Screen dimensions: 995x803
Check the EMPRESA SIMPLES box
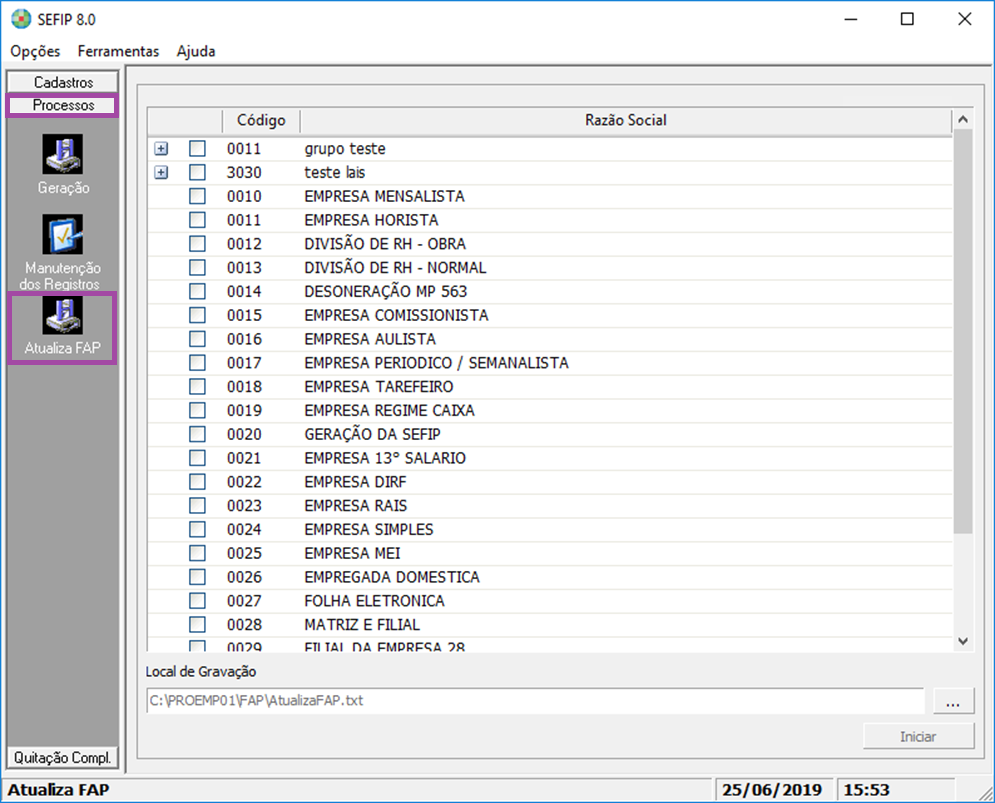[x=197, y=529]
